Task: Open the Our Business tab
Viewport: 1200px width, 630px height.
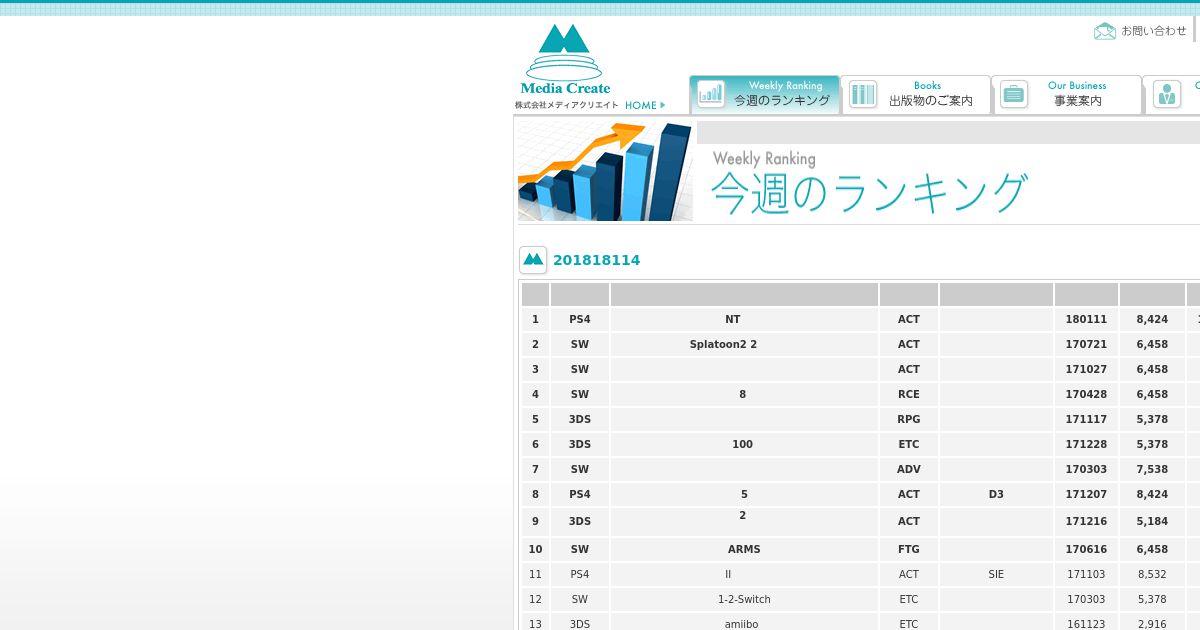Action: click(1066, 94)
